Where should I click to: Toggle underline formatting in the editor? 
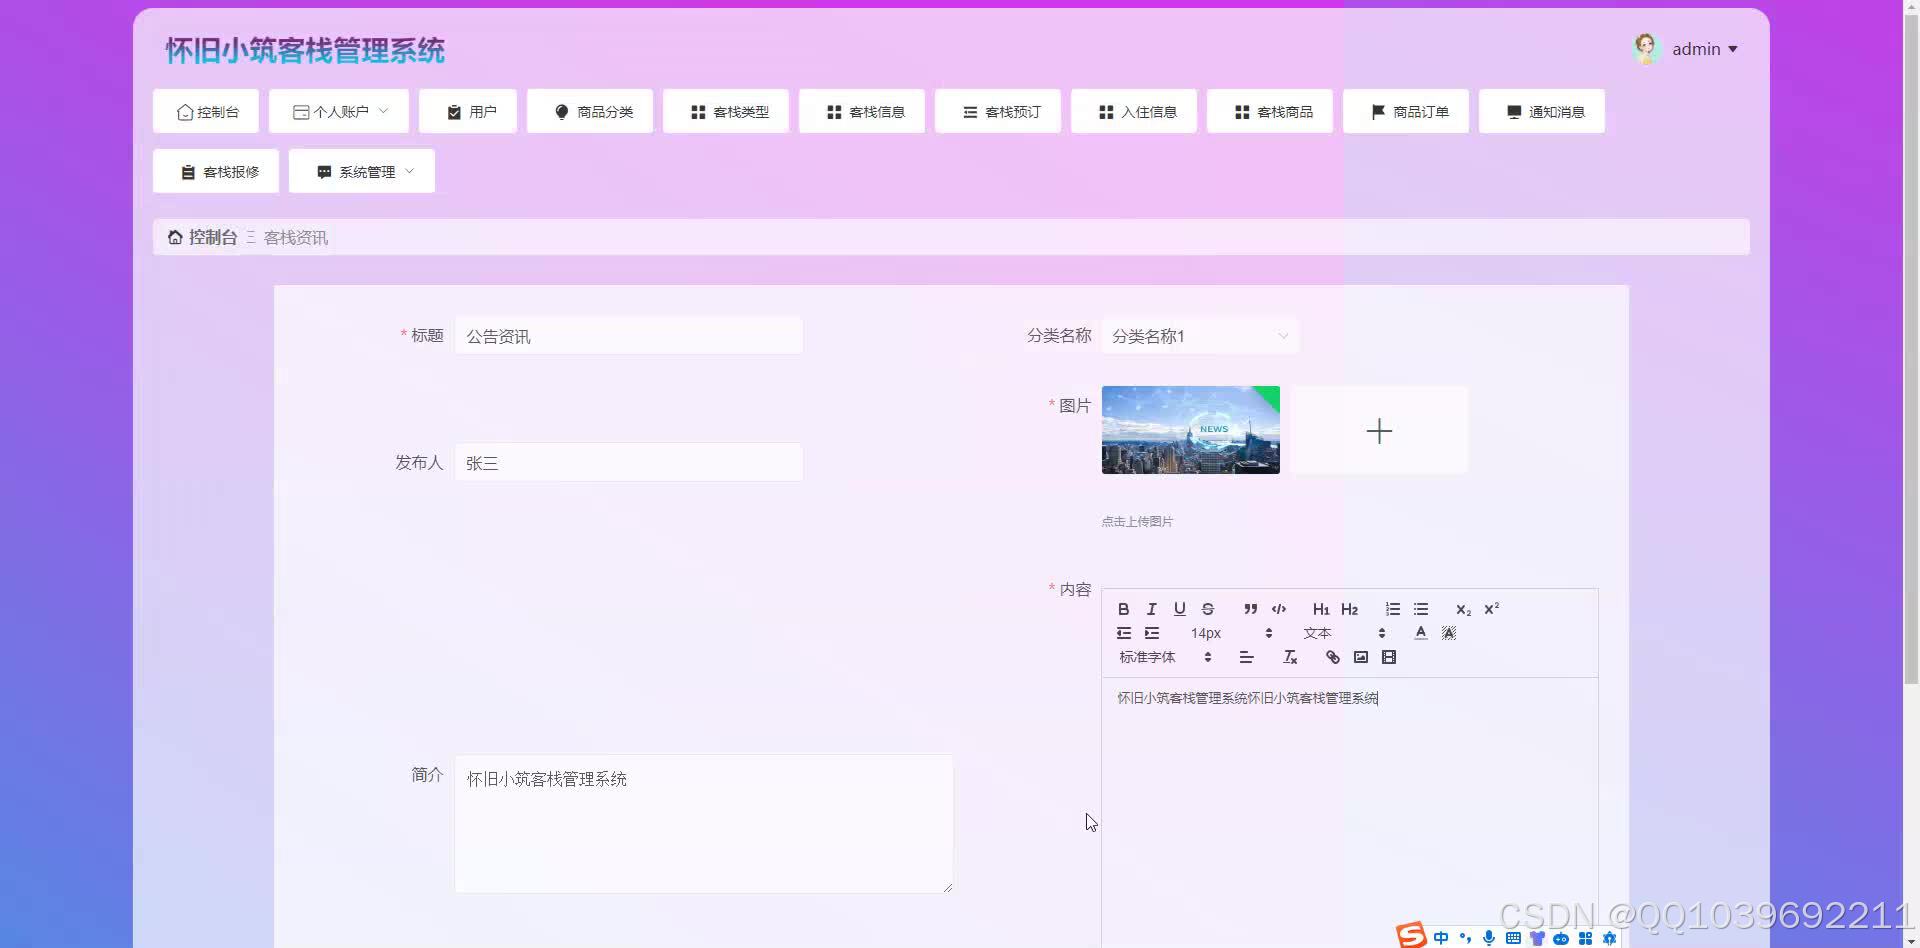(1179, 608)
